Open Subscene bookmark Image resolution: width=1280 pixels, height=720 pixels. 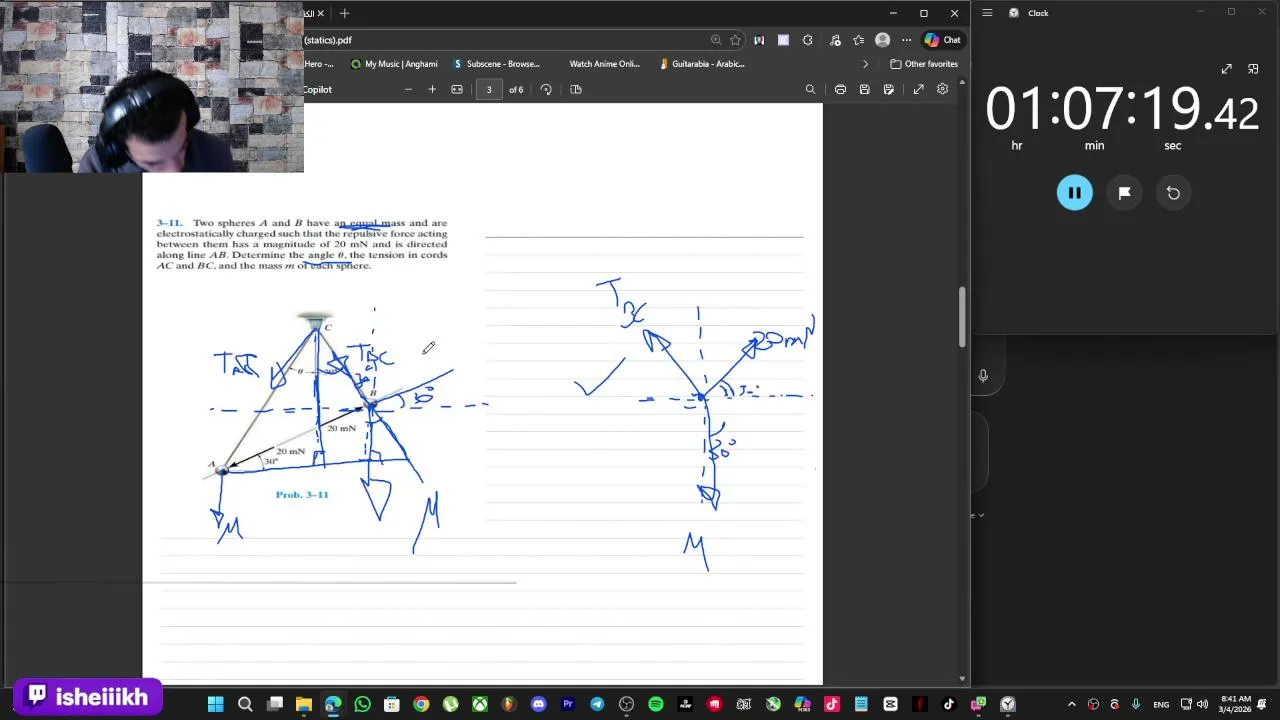pos(496,64)
